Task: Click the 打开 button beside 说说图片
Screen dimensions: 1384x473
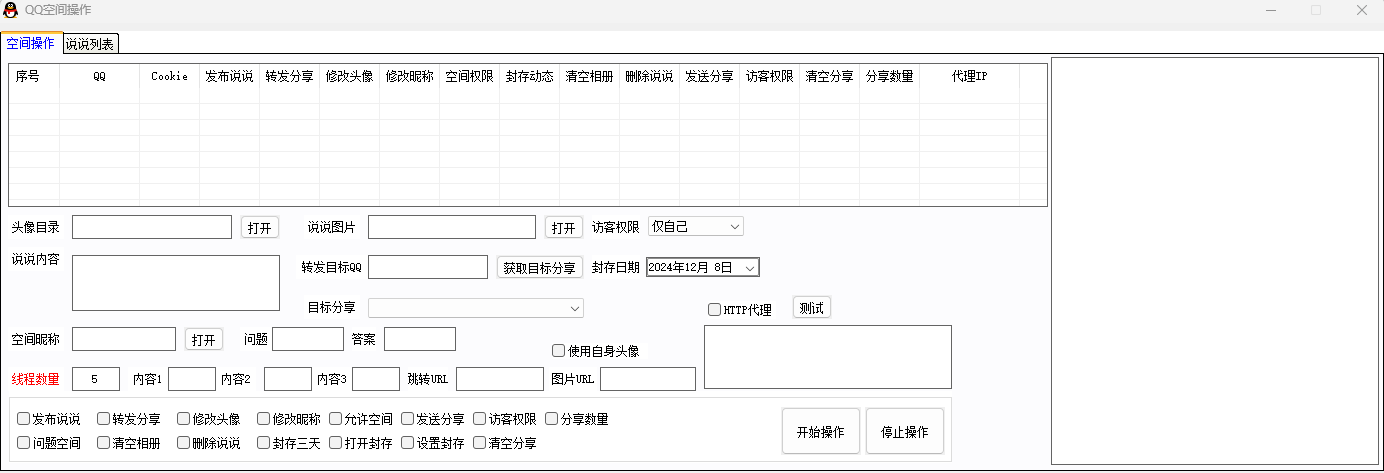Action: click(x=563, y=228)
